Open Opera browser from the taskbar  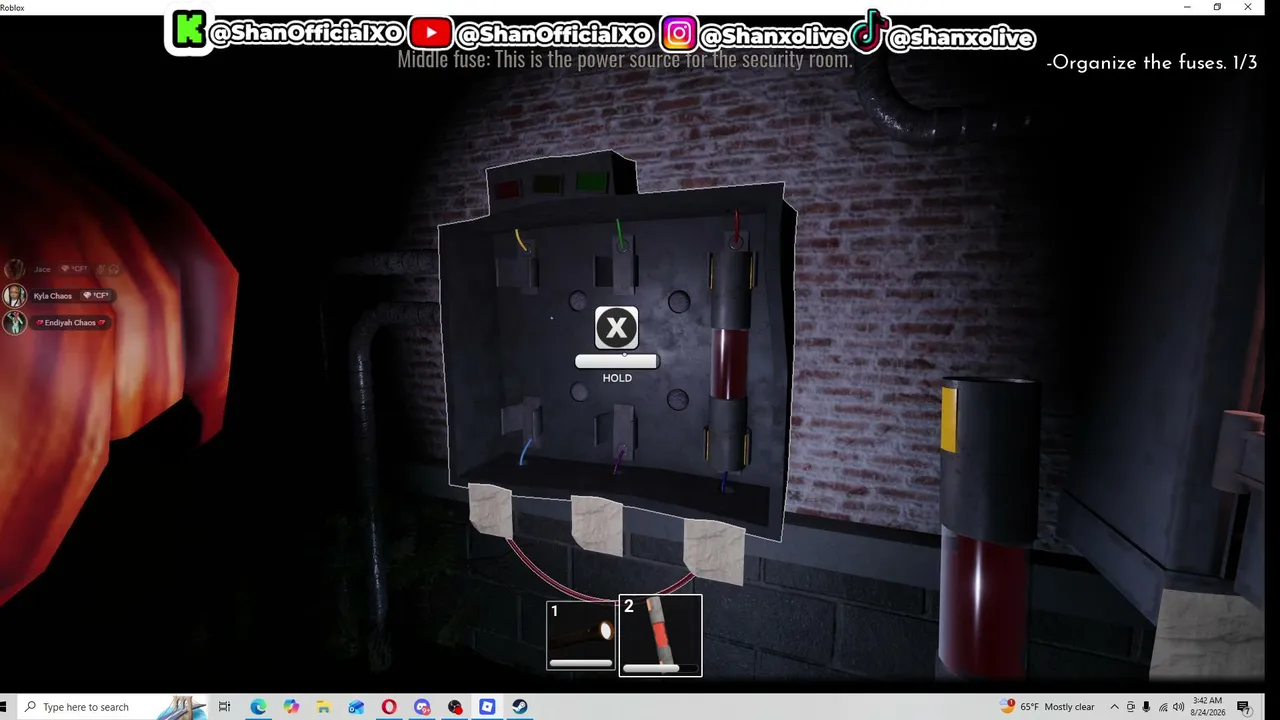389,707
